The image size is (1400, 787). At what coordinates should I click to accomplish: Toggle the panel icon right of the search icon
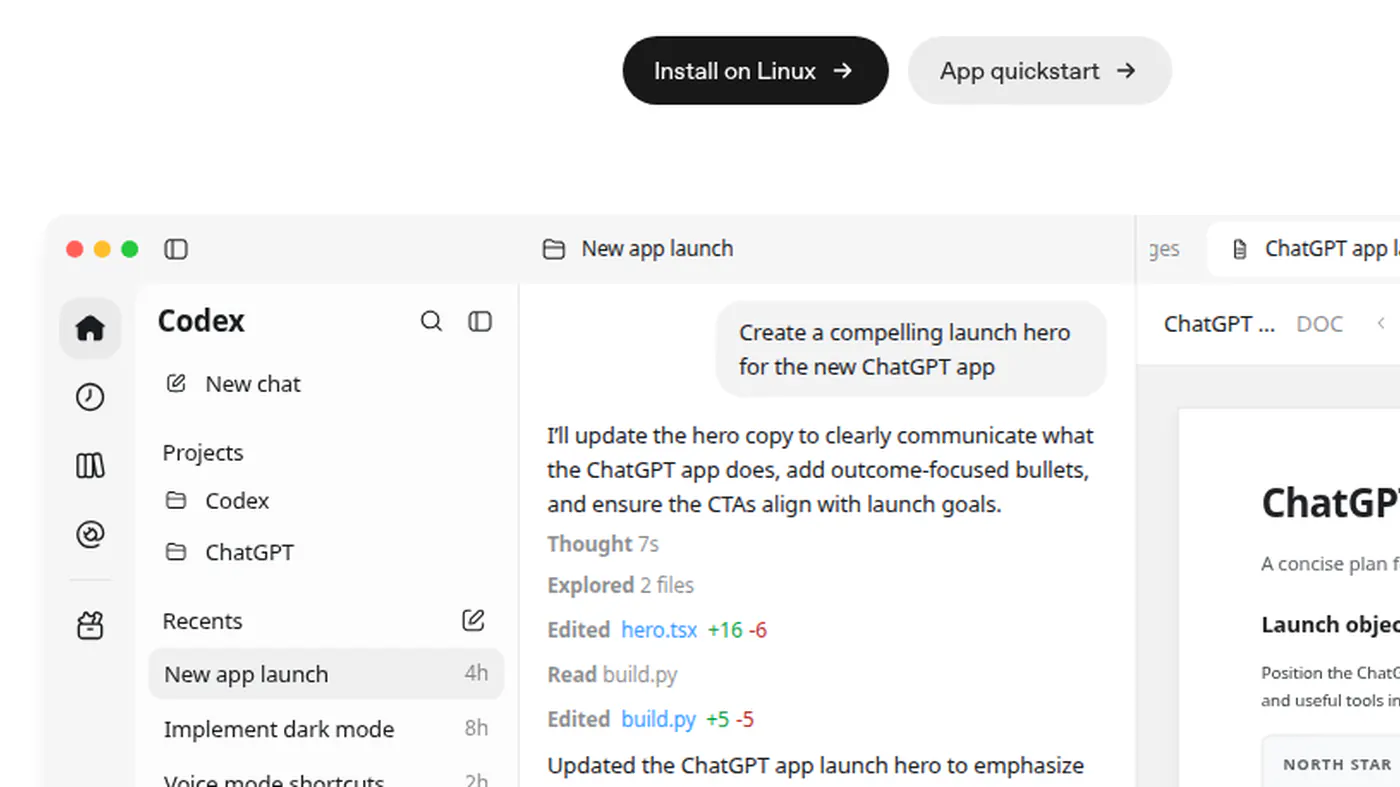(x=480, y=321)
